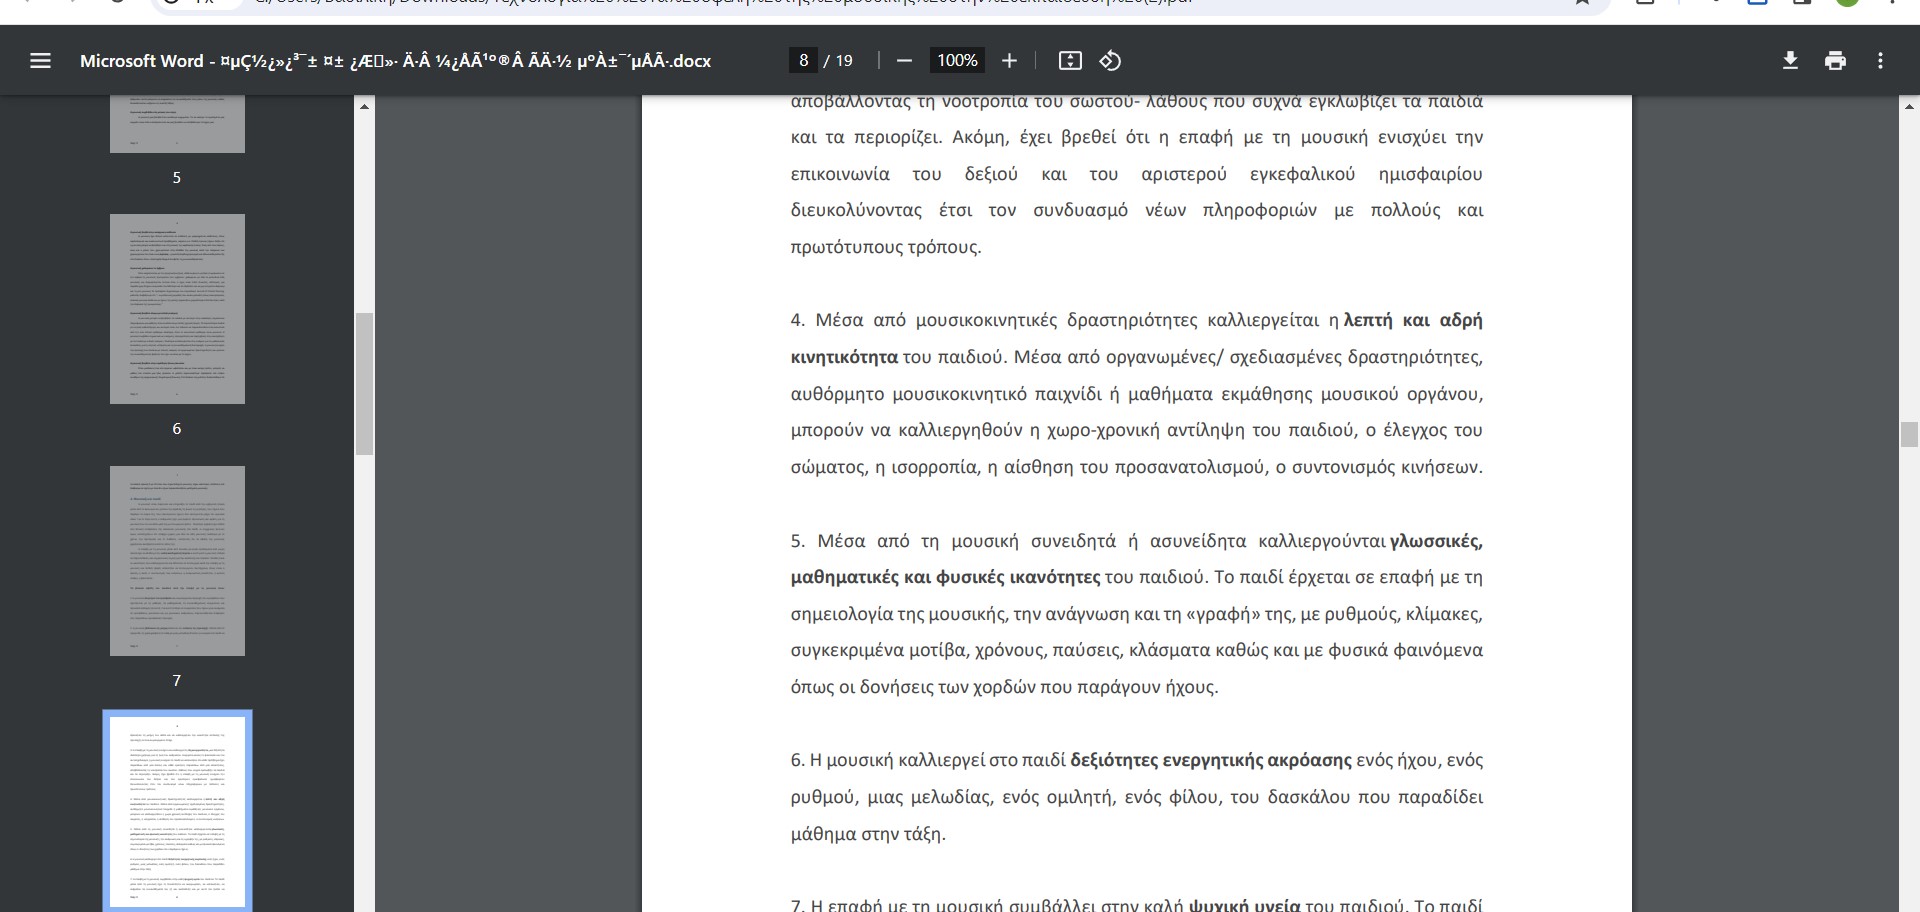Click the 100% zoom level field
Screen dimensions: 1920x912
tap(957, 61)
